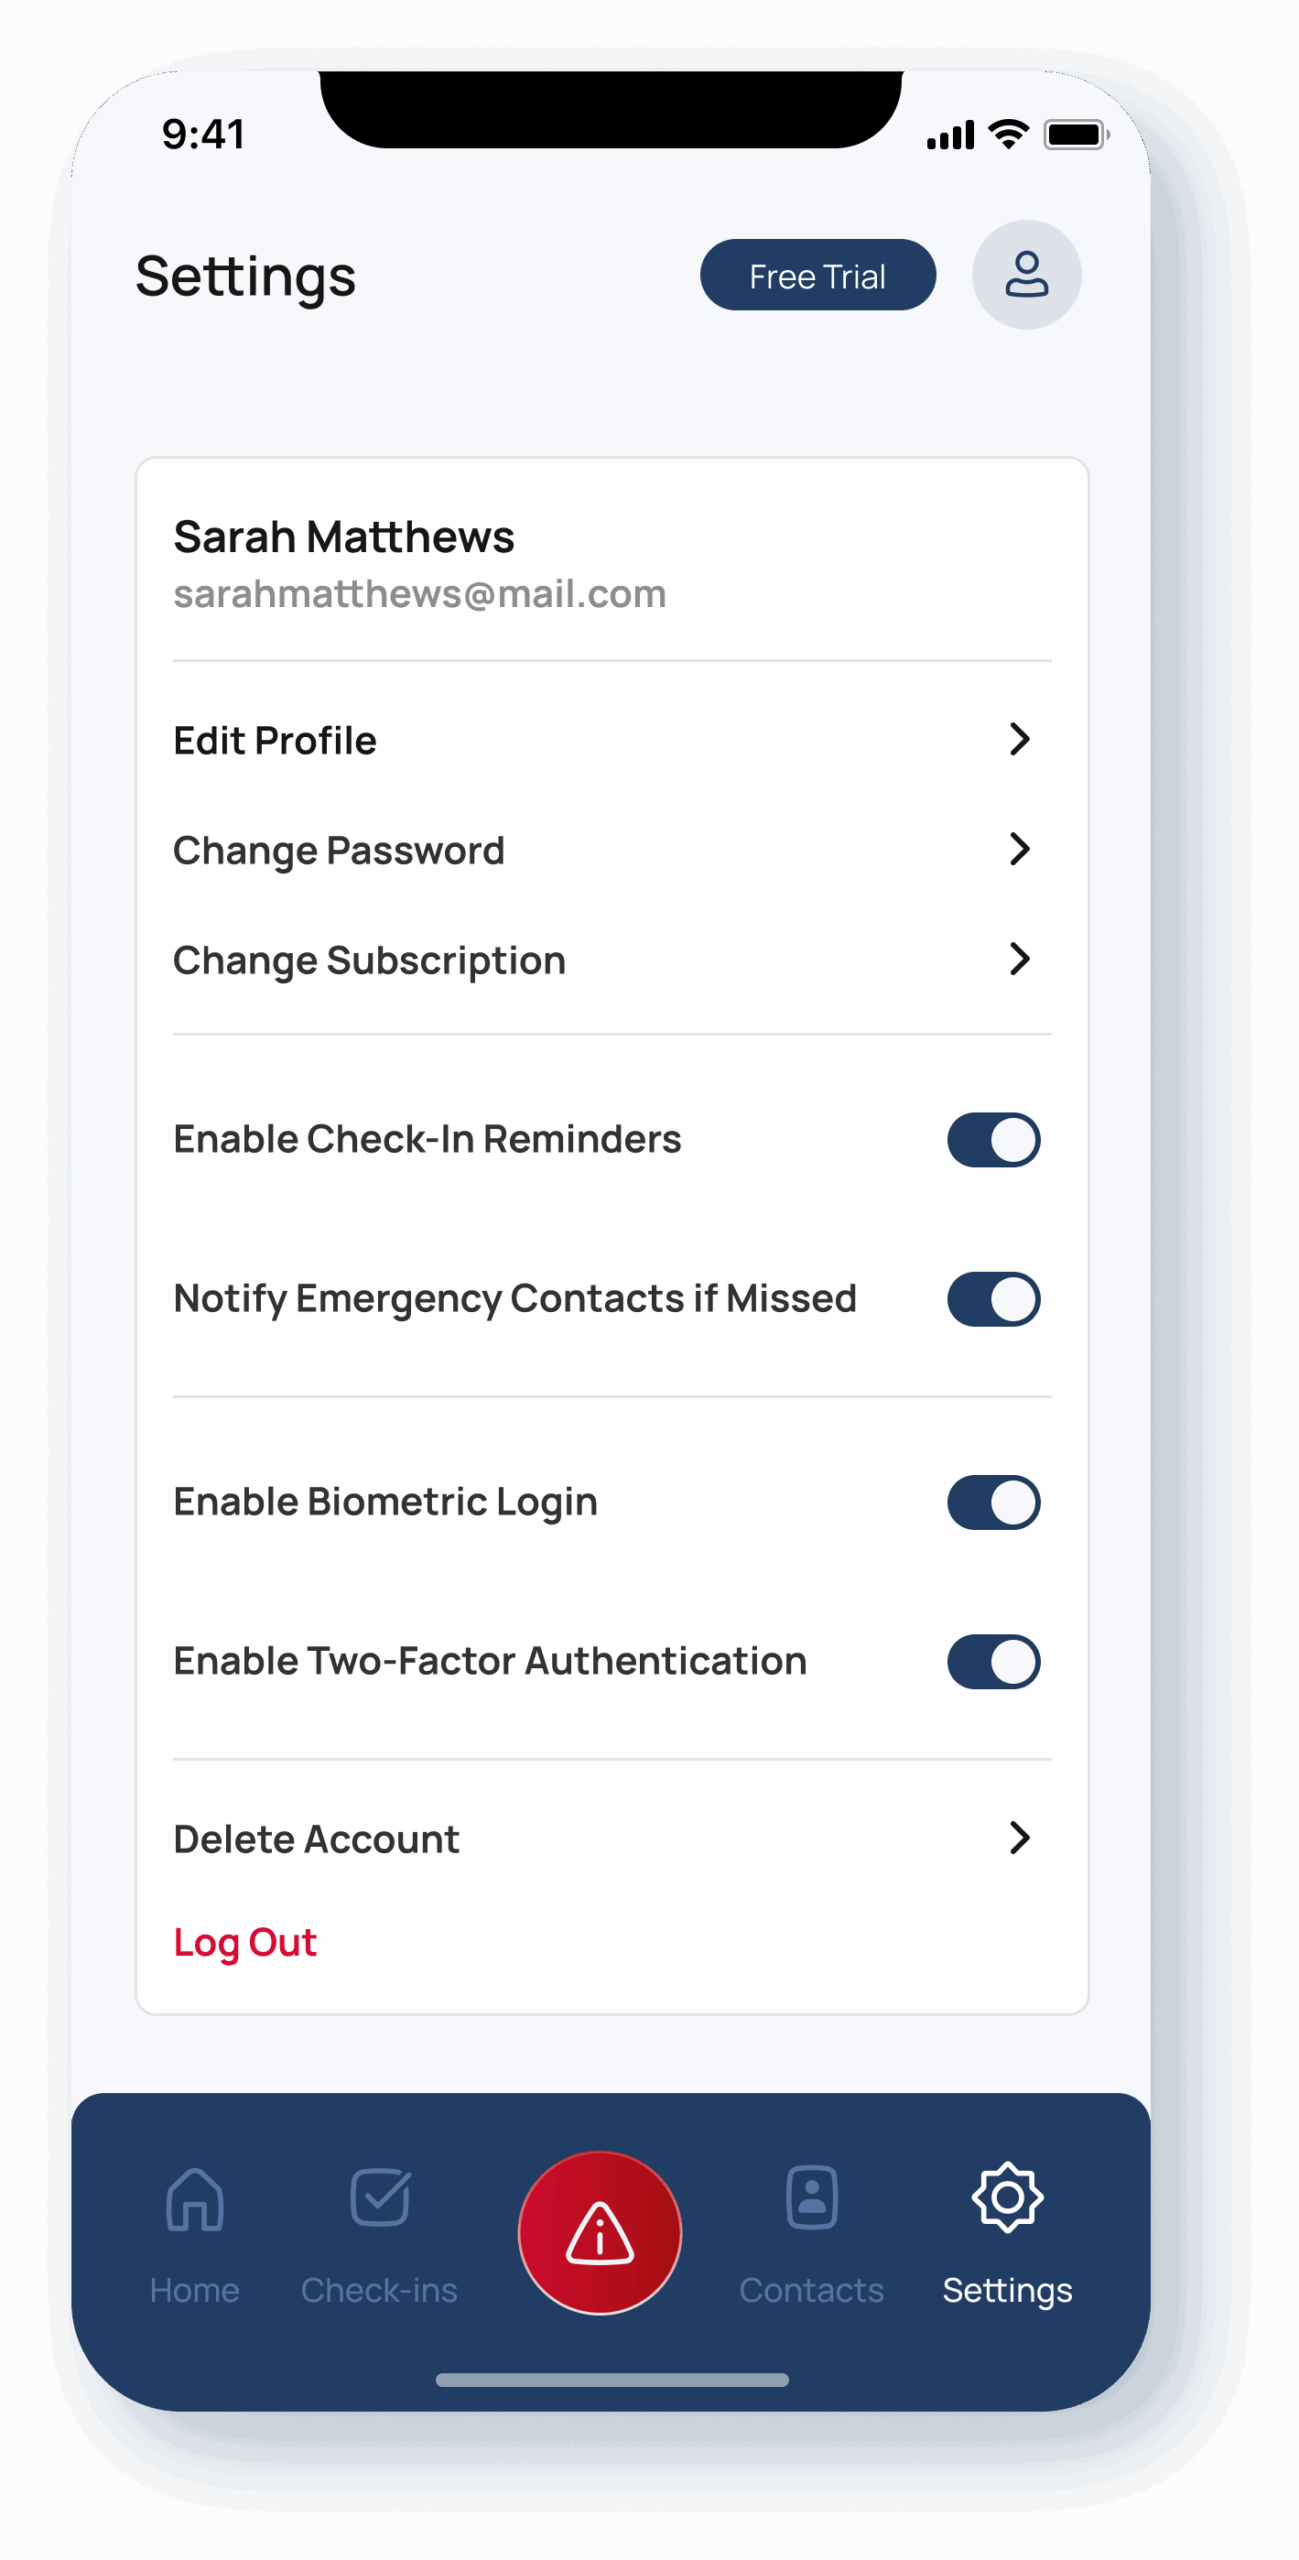Switch to the Check-ins tab label
Image resolution: width=1299 pixels, height=2560 pixels.
(x=380, y=2290)
